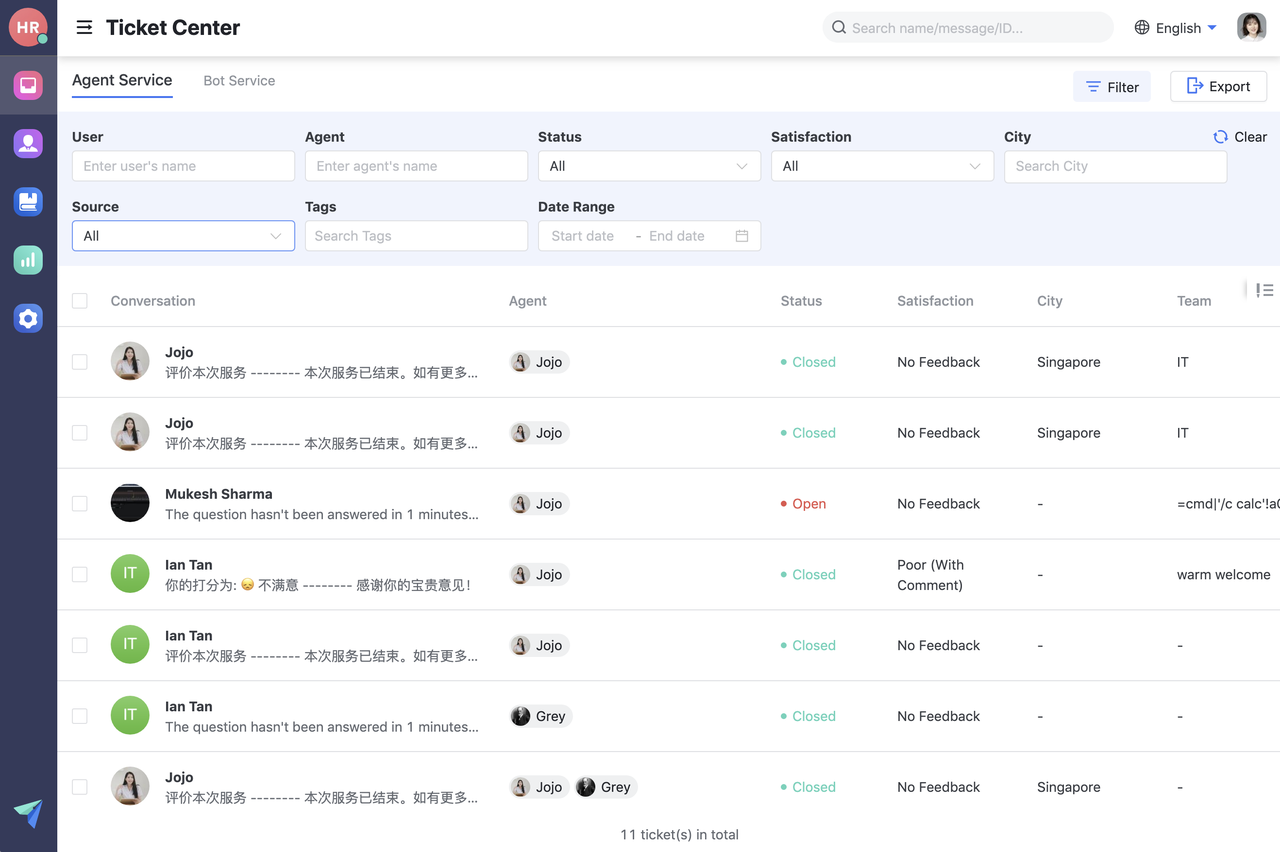Open the contacts icon in sidebar

28,143
